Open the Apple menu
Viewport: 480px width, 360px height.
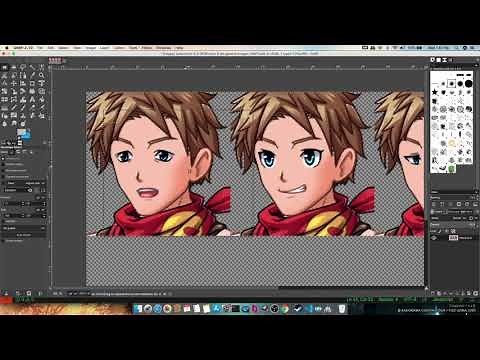pos(6,48)
